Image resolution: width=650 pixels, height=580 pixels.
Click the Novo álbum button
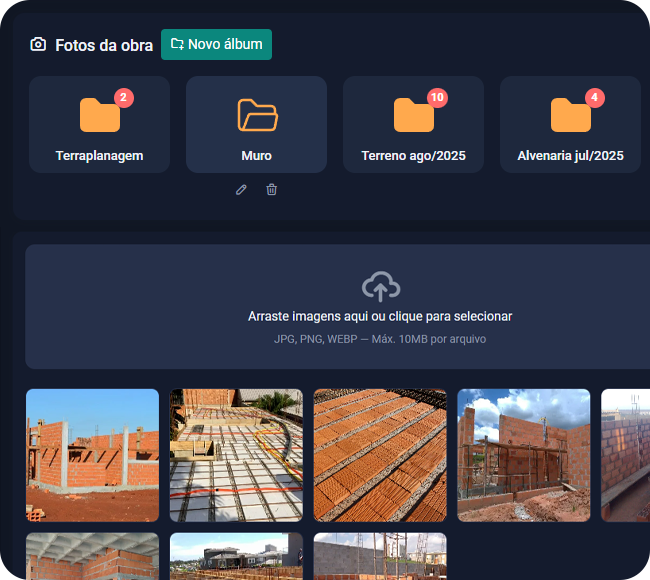click(x=216, y=44)
